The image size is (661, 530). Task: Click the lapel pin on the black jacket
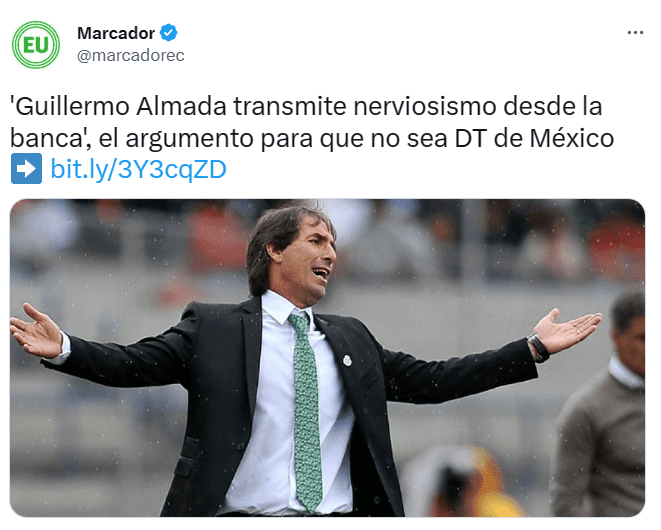click(347, 361)
